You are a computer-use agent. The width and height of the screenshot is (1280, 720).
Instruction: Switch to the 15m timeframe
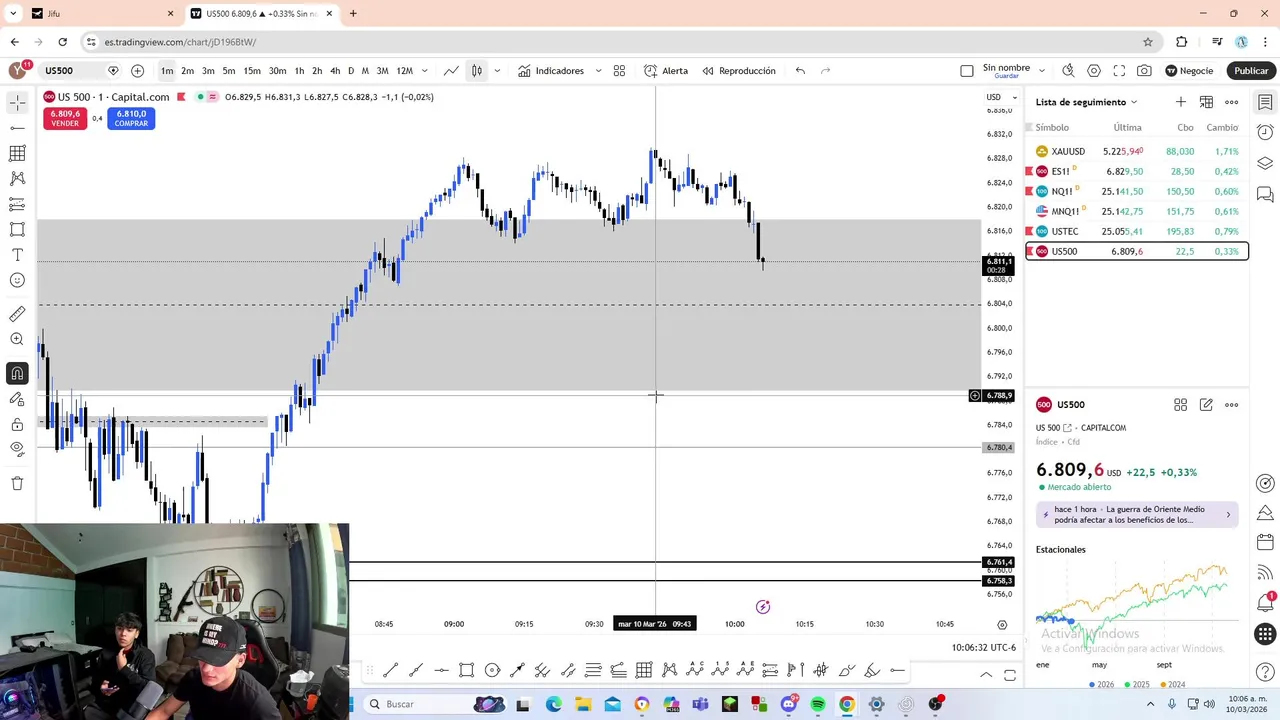(252, 71)
